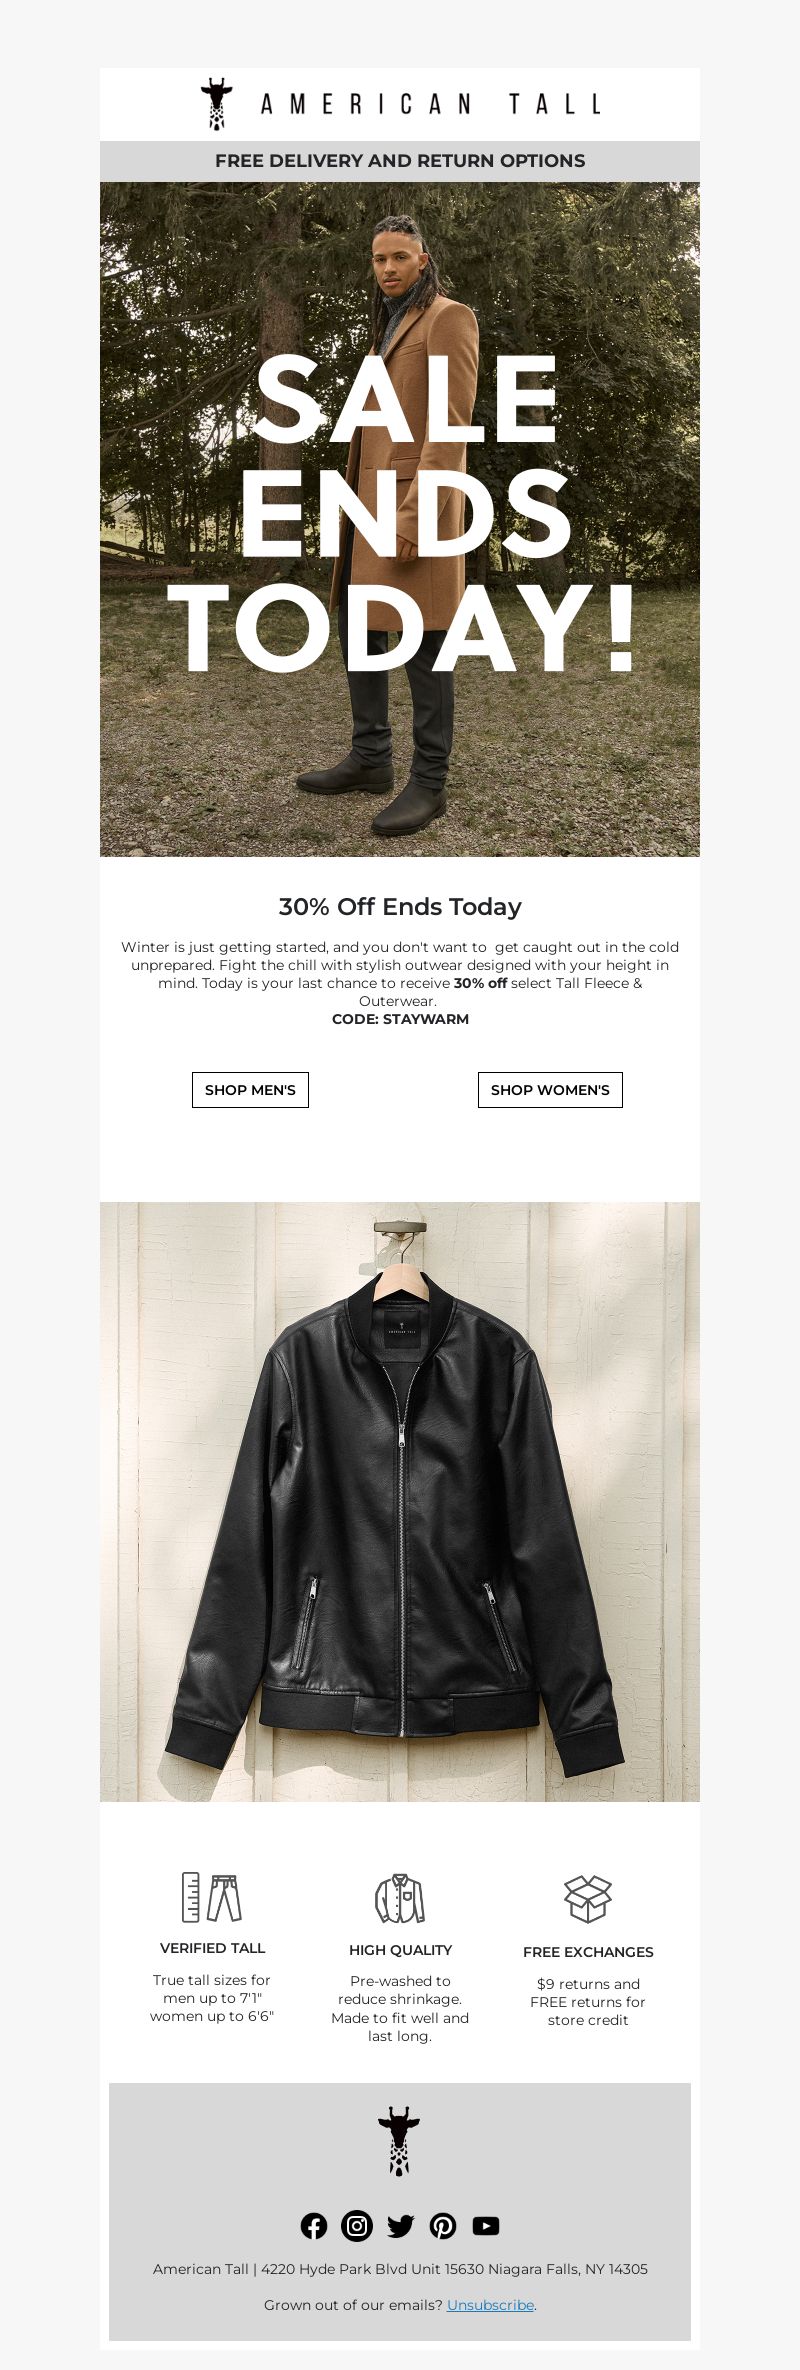Click the Free Delivery and Return Options banner
The image size is (800, 2370).
point(400,161)
